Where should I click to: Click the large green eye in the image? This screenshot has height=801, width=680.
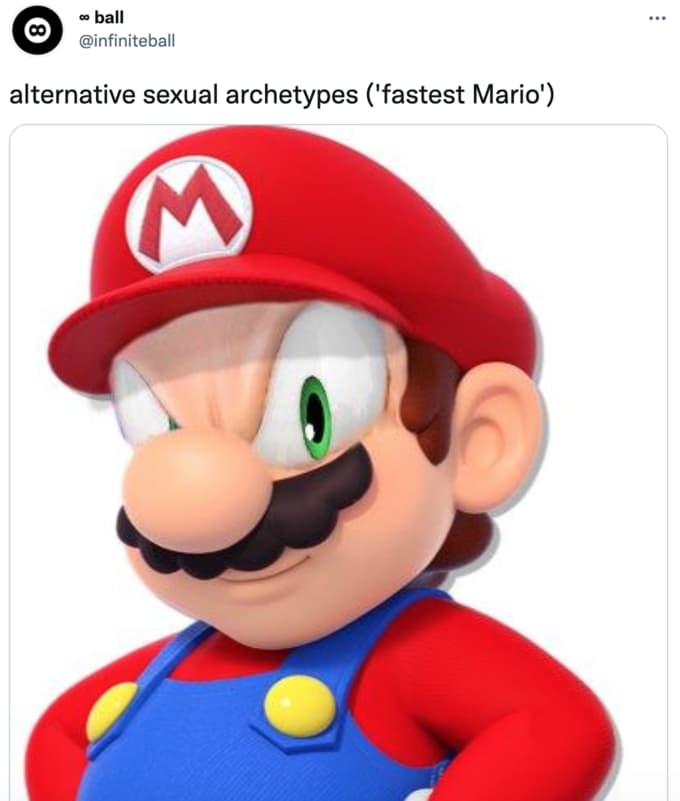pyautogui.click(x=316, y=418)
